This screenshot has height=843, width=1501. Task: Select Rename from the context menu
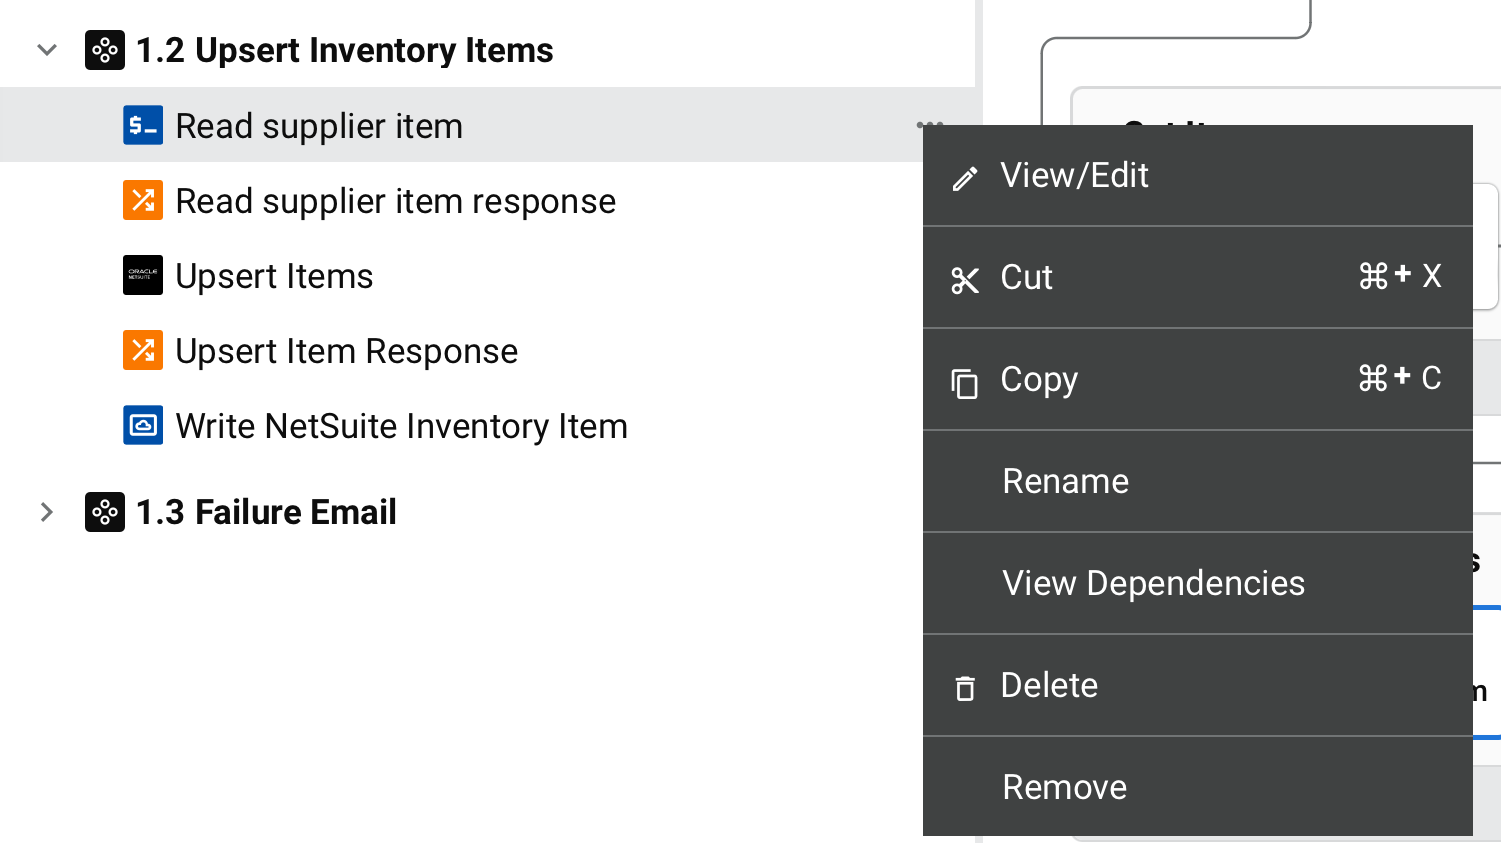tap(1064, 481)
